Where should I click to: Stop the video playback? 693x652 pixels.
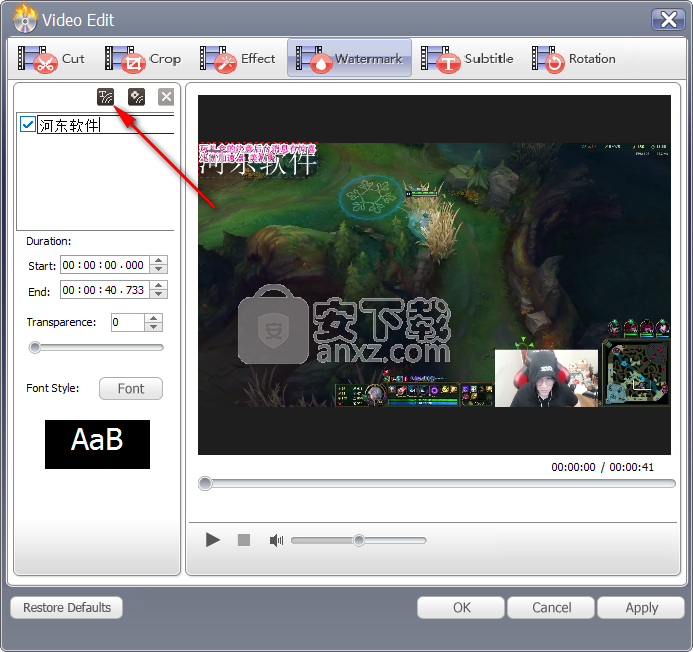[244, 540]
